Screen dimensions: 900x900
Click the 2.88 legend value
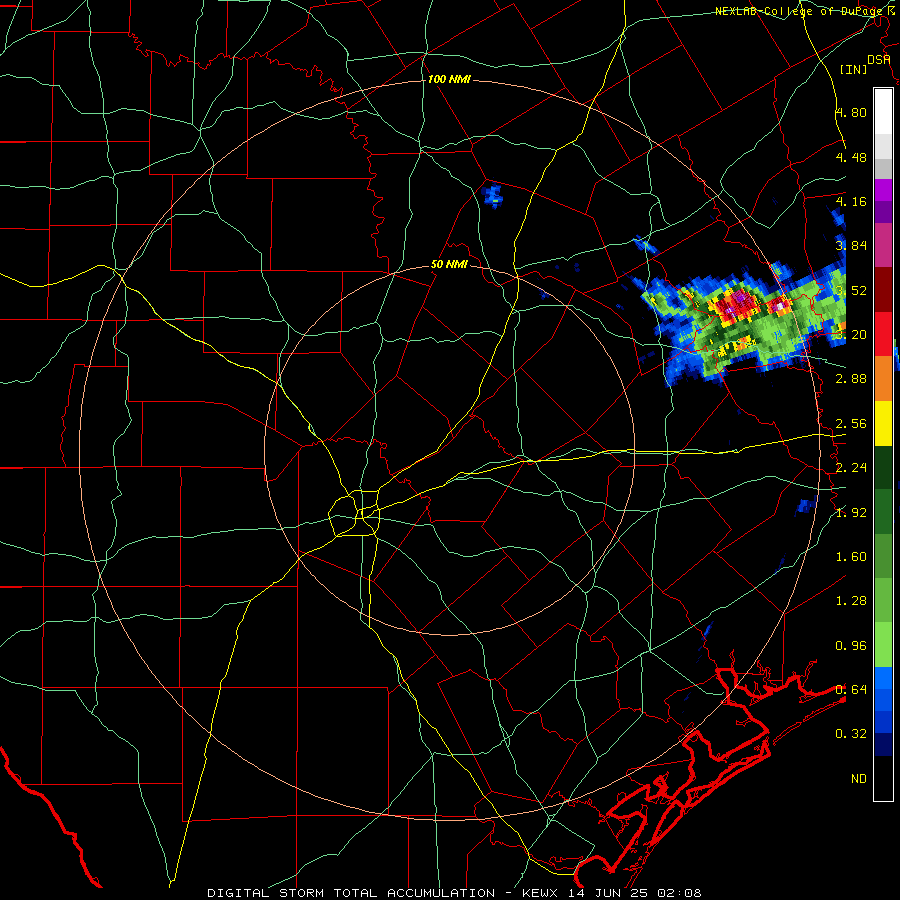851,379
